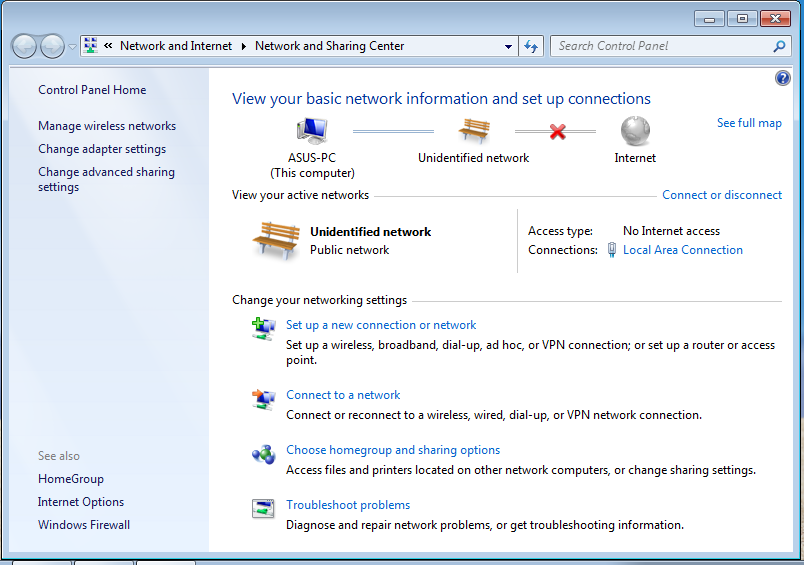Maximize the Network and Sharing Center window

(742, 19)
